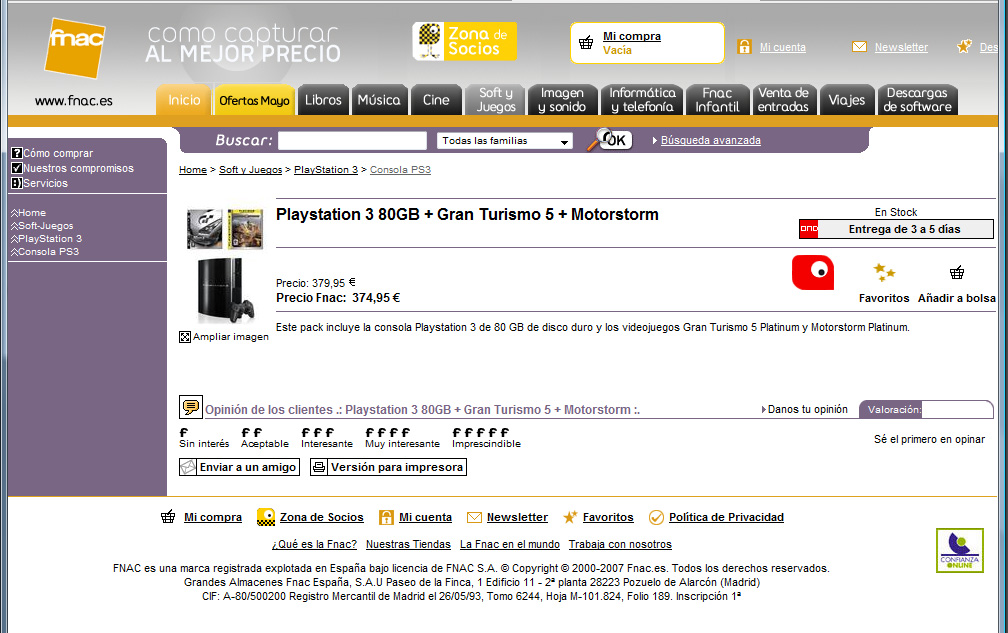Screen dimensions: 1008x633
Task: Click the Consola PS3 breadcrumb link
Action: [x=400, y=170]
